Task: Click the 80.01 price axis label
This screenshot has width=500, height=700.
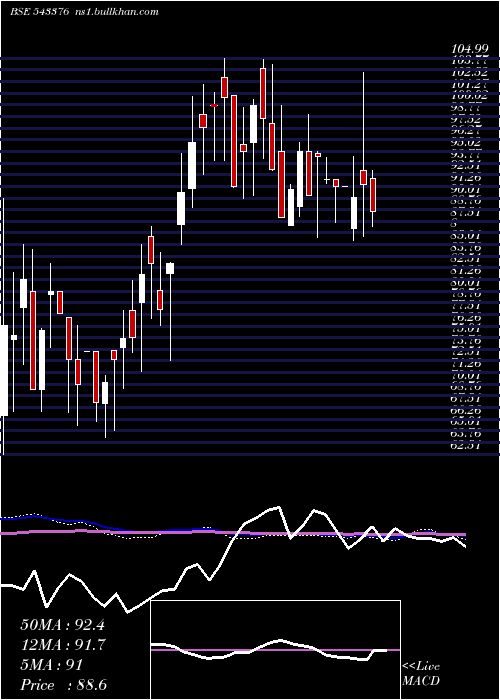Action: pos(466,282)
